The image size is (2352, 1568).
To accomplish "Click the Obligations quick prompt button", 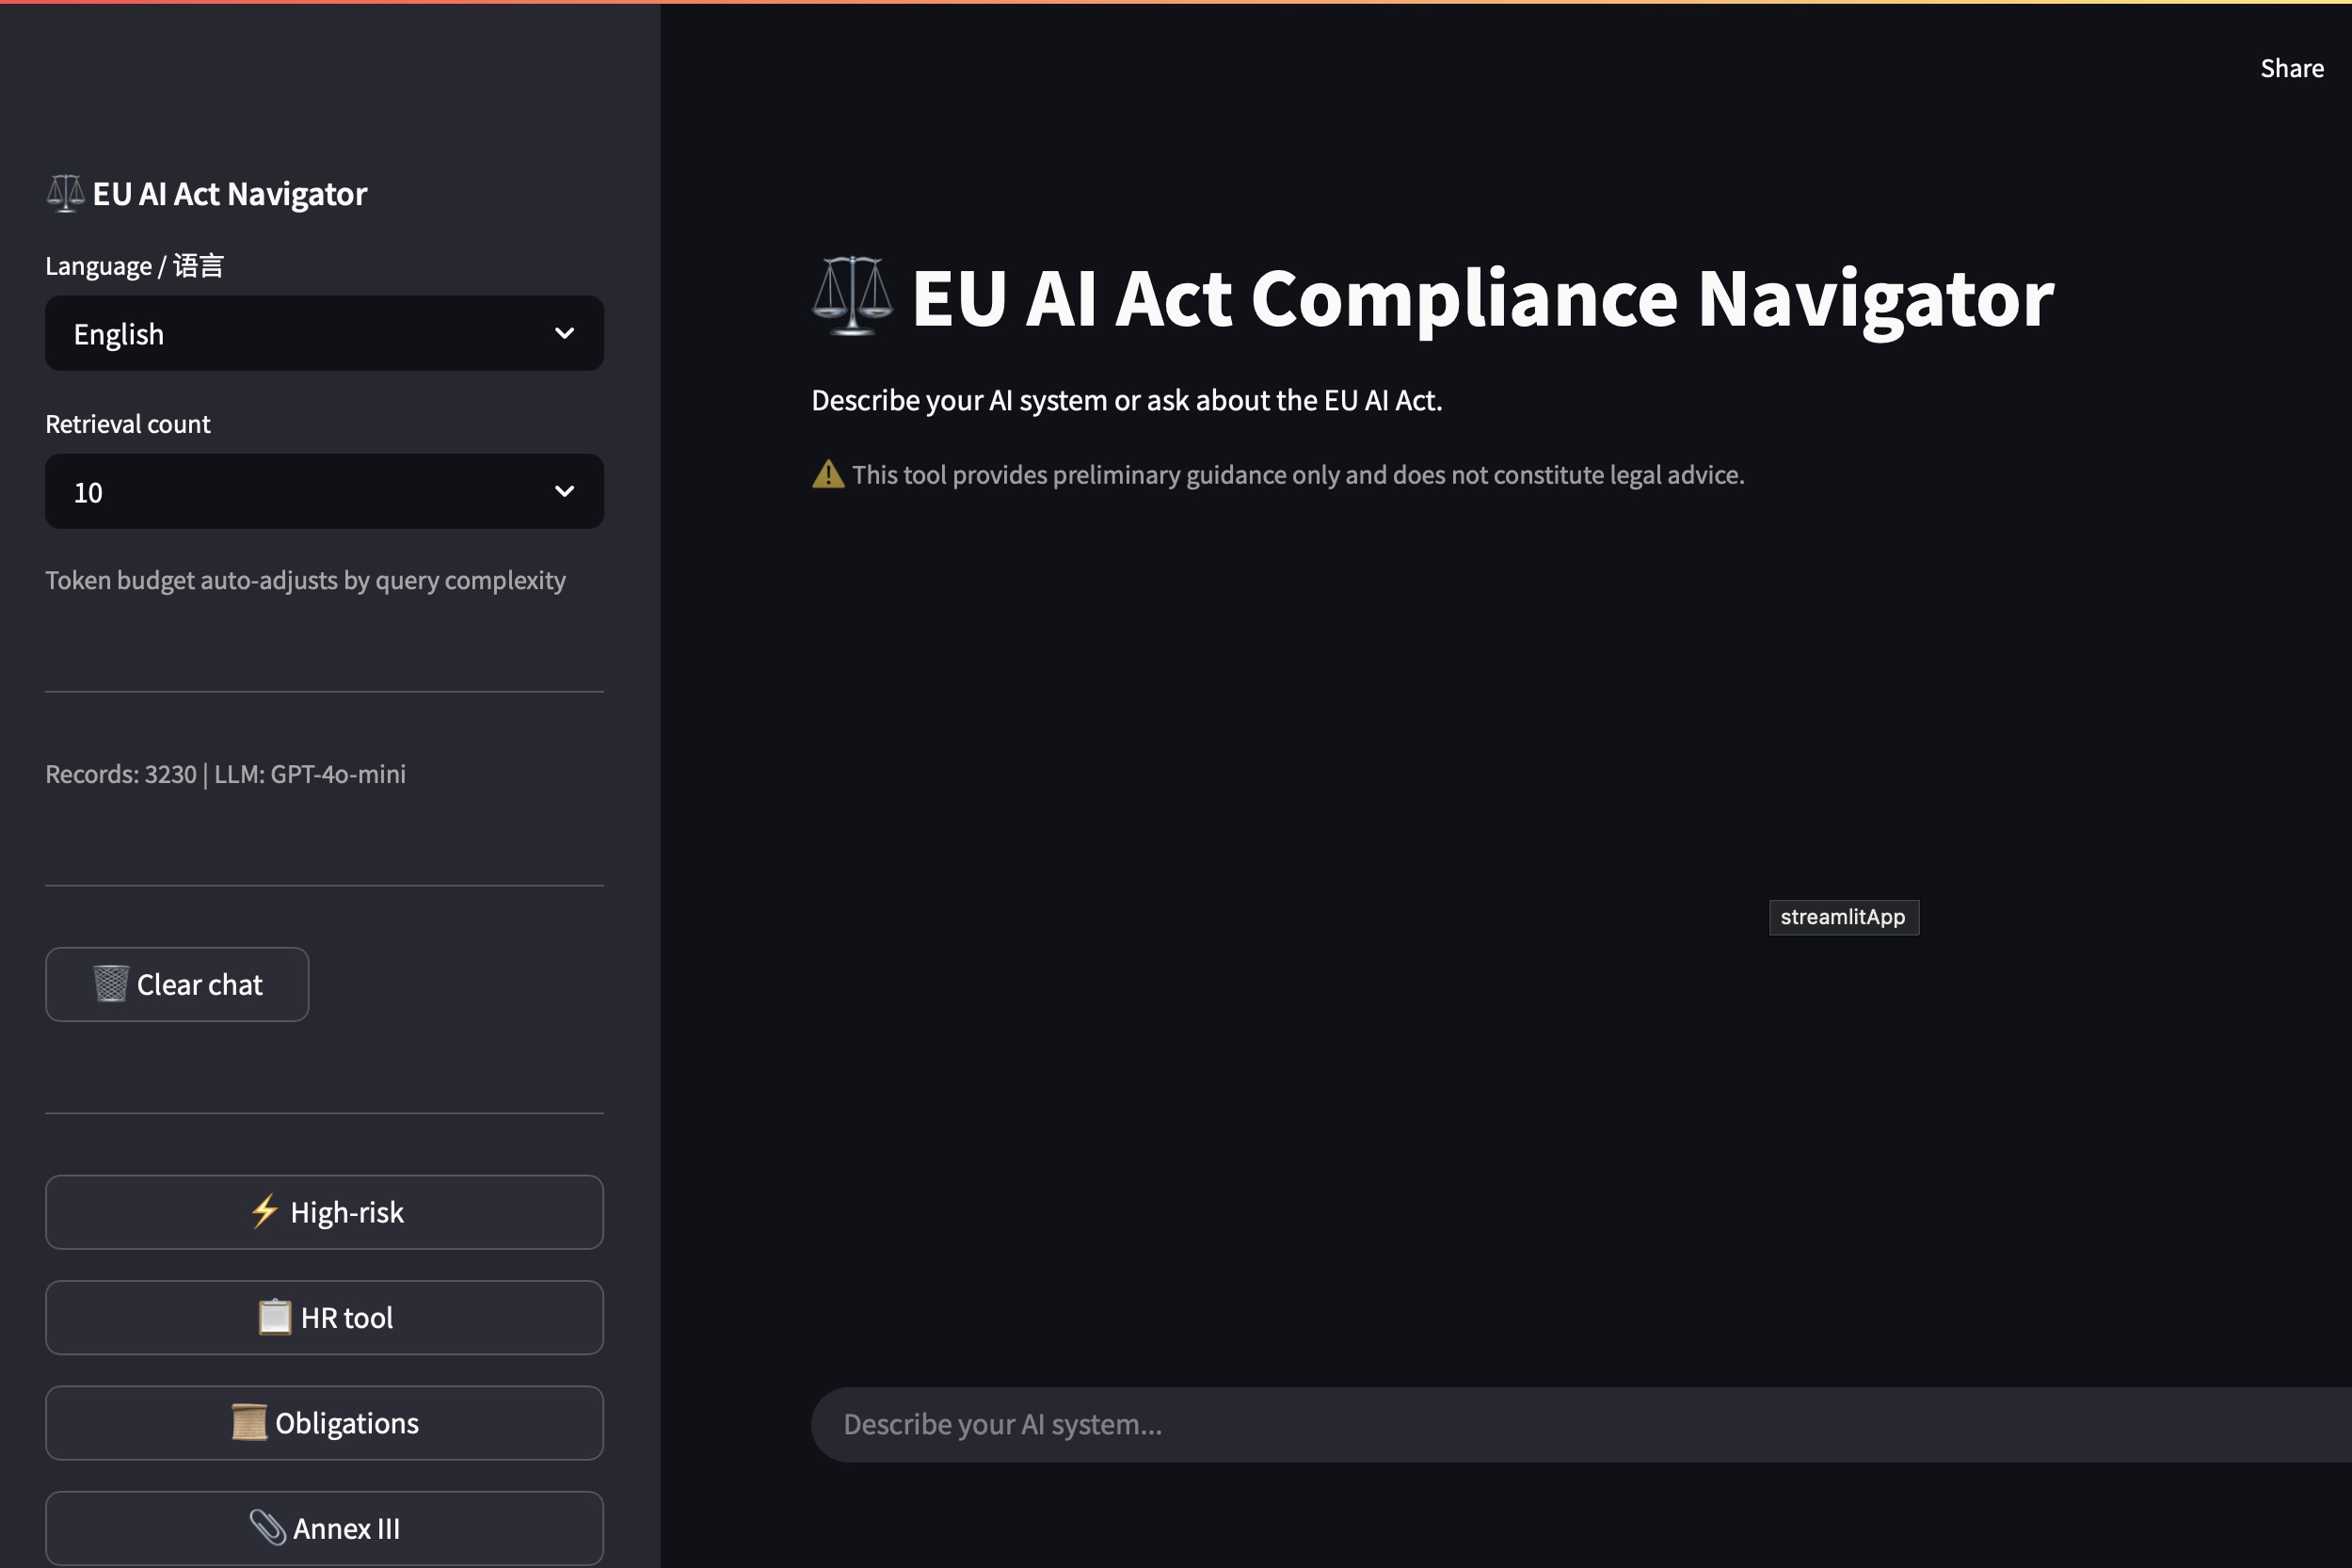I will (x=324, y=1423).
